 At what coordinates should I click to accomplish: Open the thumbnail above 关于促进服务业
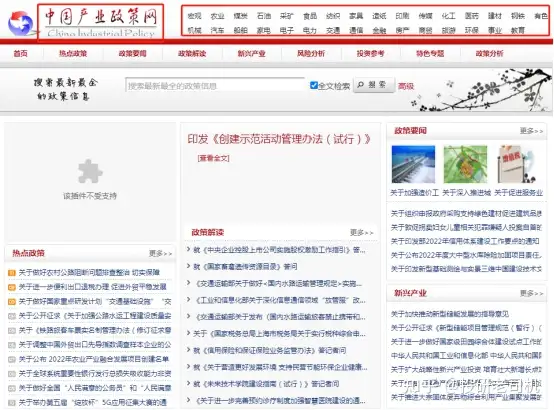pos(517,164)
